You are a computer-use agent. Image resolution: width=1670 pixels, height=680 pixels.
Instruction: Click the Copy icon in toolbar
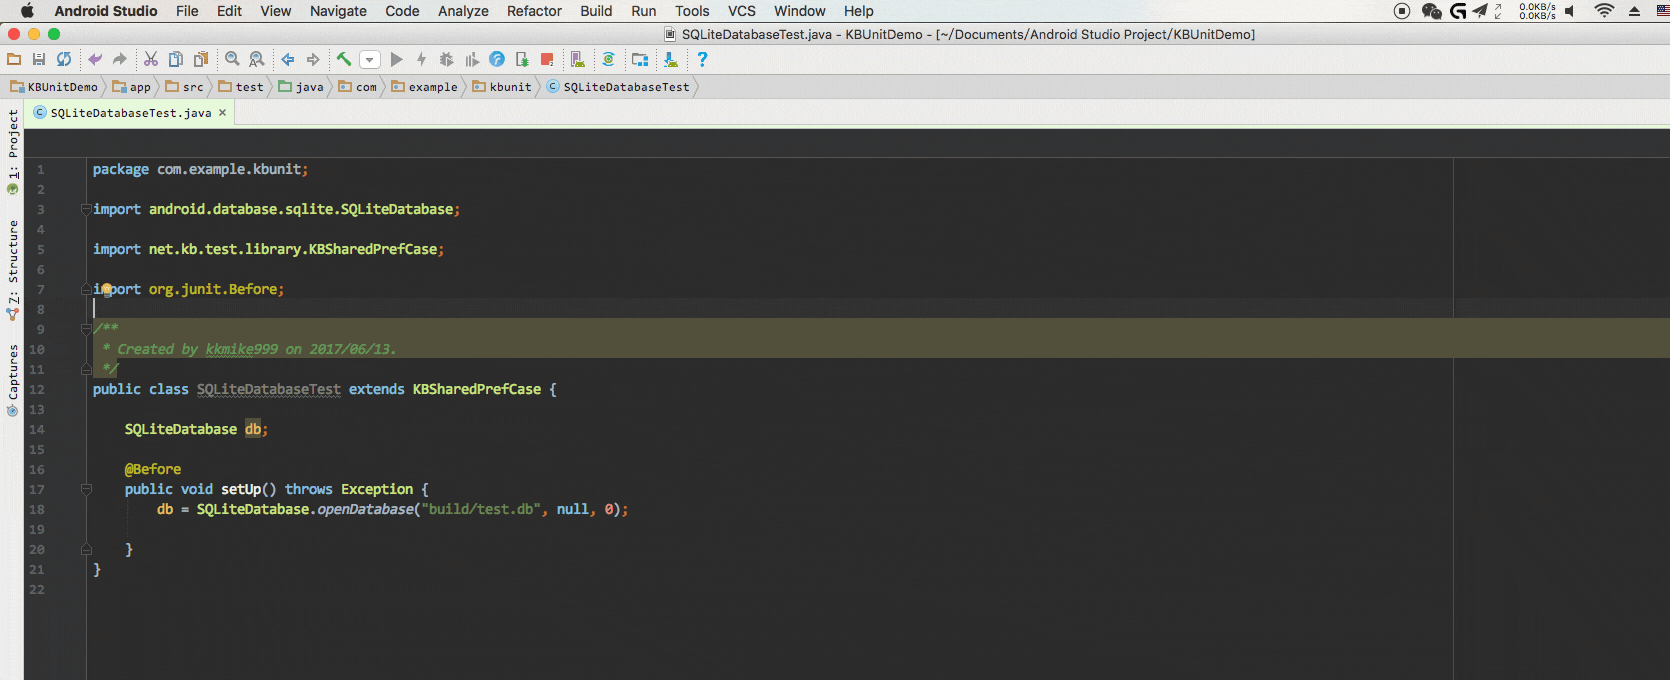coord(176,60)
